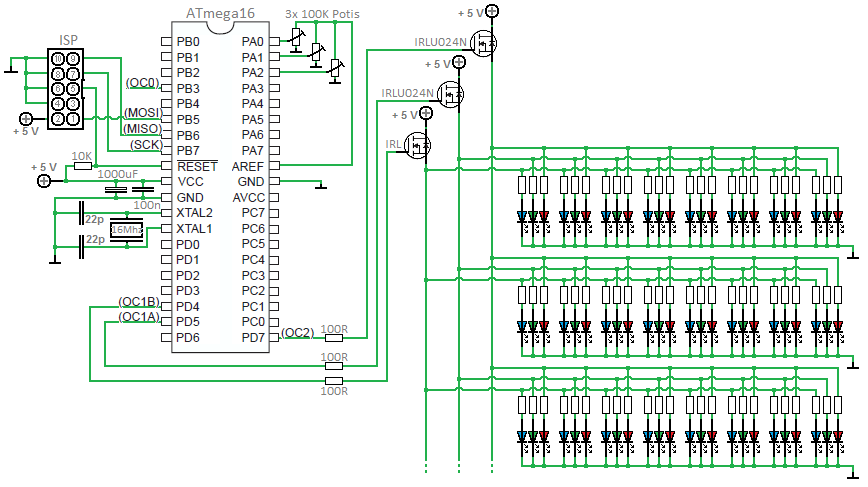Image resolution: width=868 pixels, height=487 pixels.
Task: Click the ground symbol on the right GND pin
Action: [x=321, y=185]
